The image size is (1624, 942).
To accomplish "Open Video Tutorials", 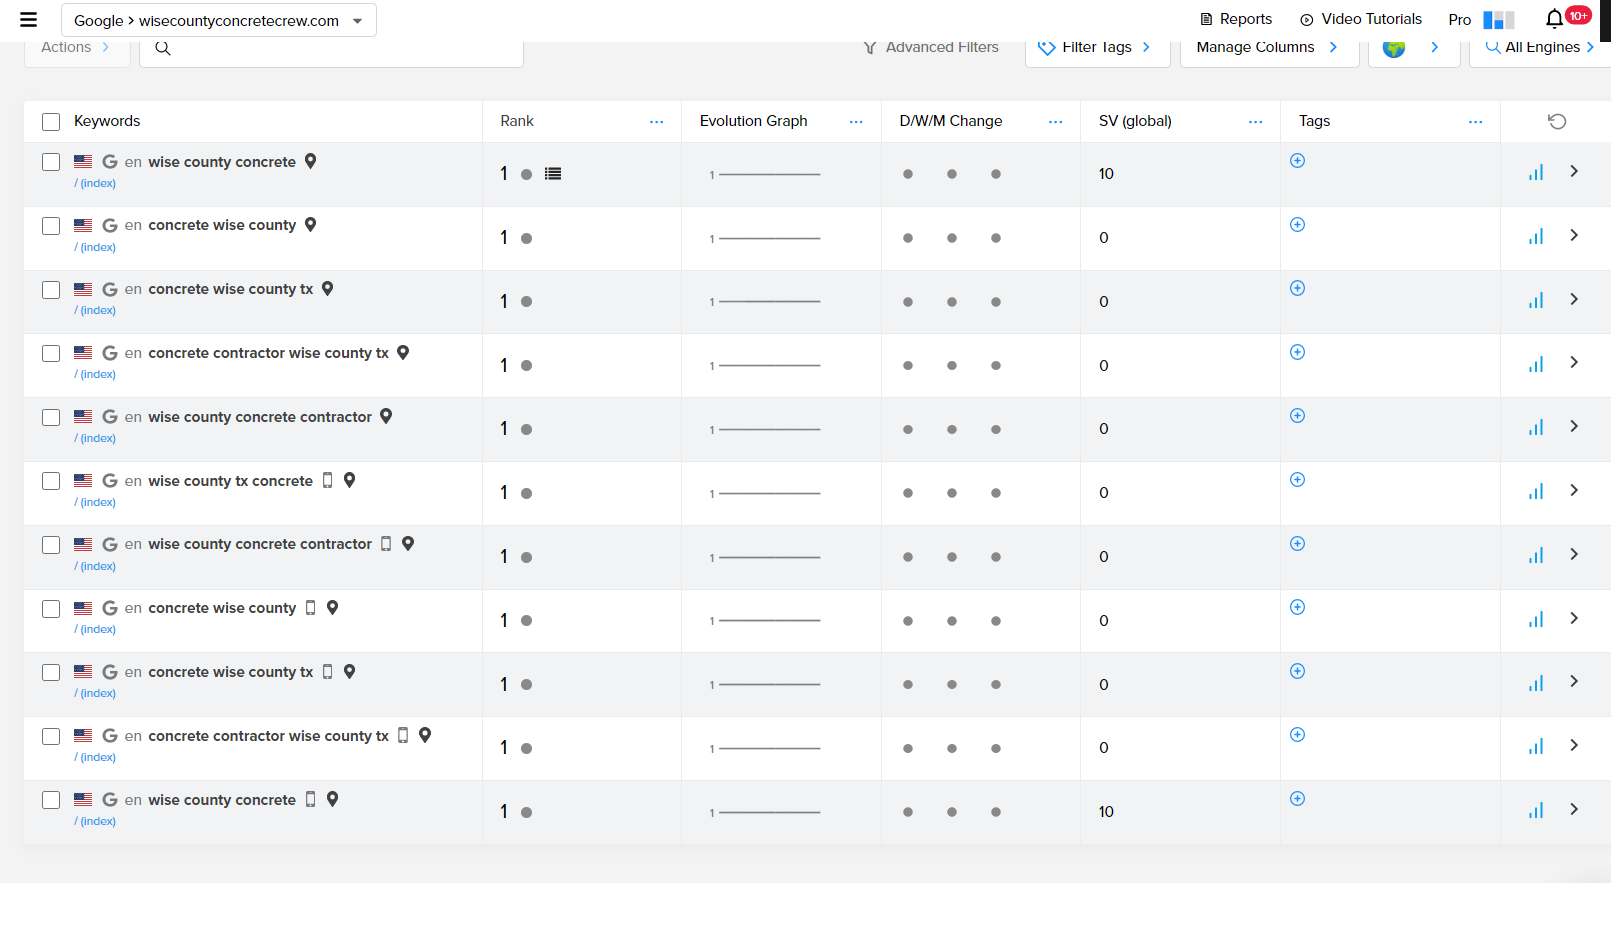I will (1360, 19).
